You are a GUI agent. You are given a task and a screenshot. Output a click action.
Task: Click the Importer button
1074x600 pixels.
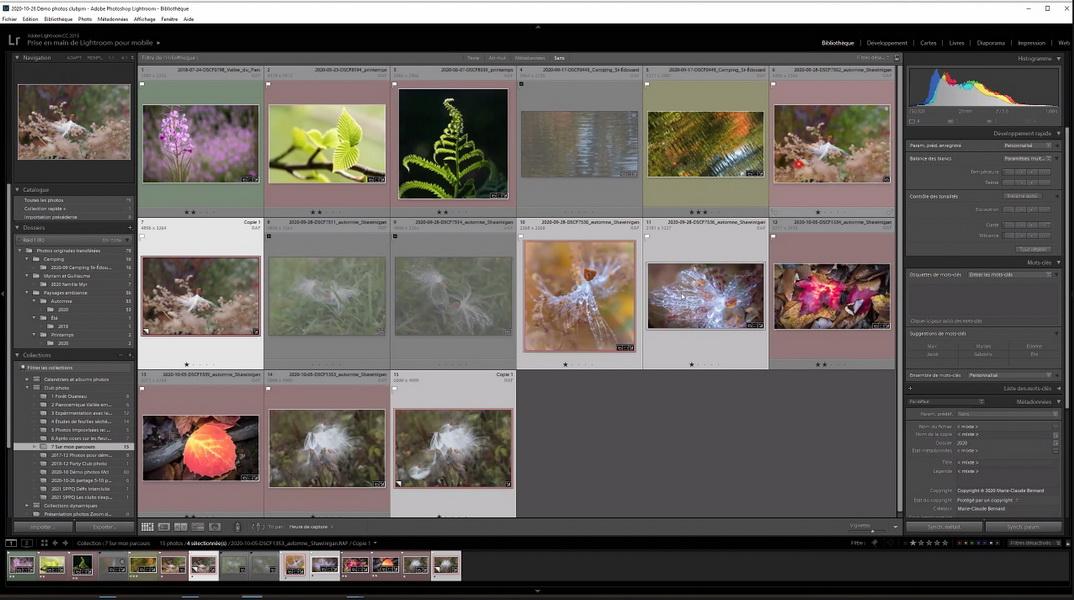click(x=42, y=526)
